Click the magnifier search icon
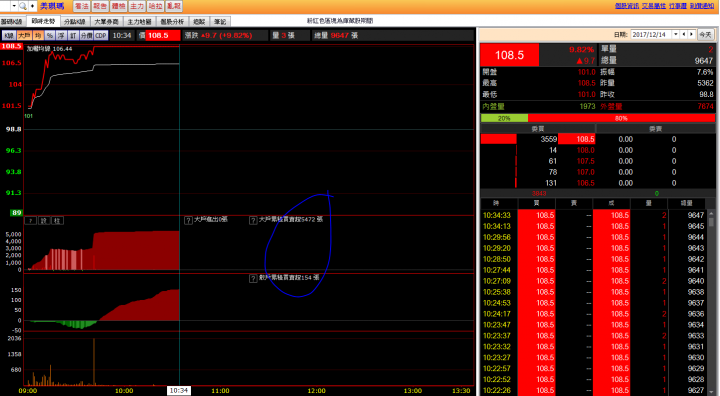 [22, 6]
